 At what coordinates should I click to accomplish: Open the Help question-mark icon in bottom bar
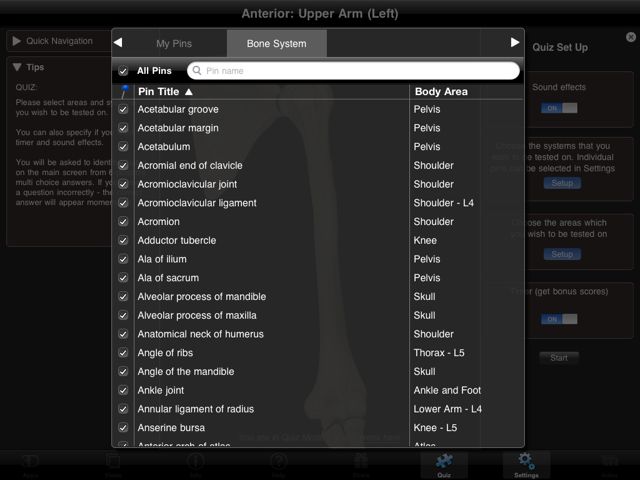coord(279,462)
